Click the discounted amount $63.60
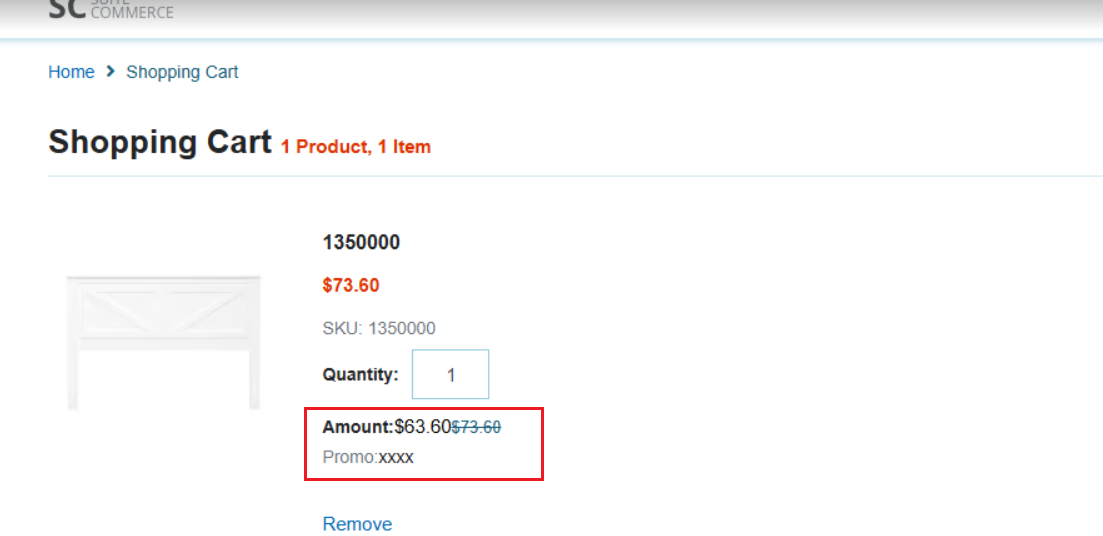Image resolution: width=1103 pixels, height=536 pixels. click(422, 427)
